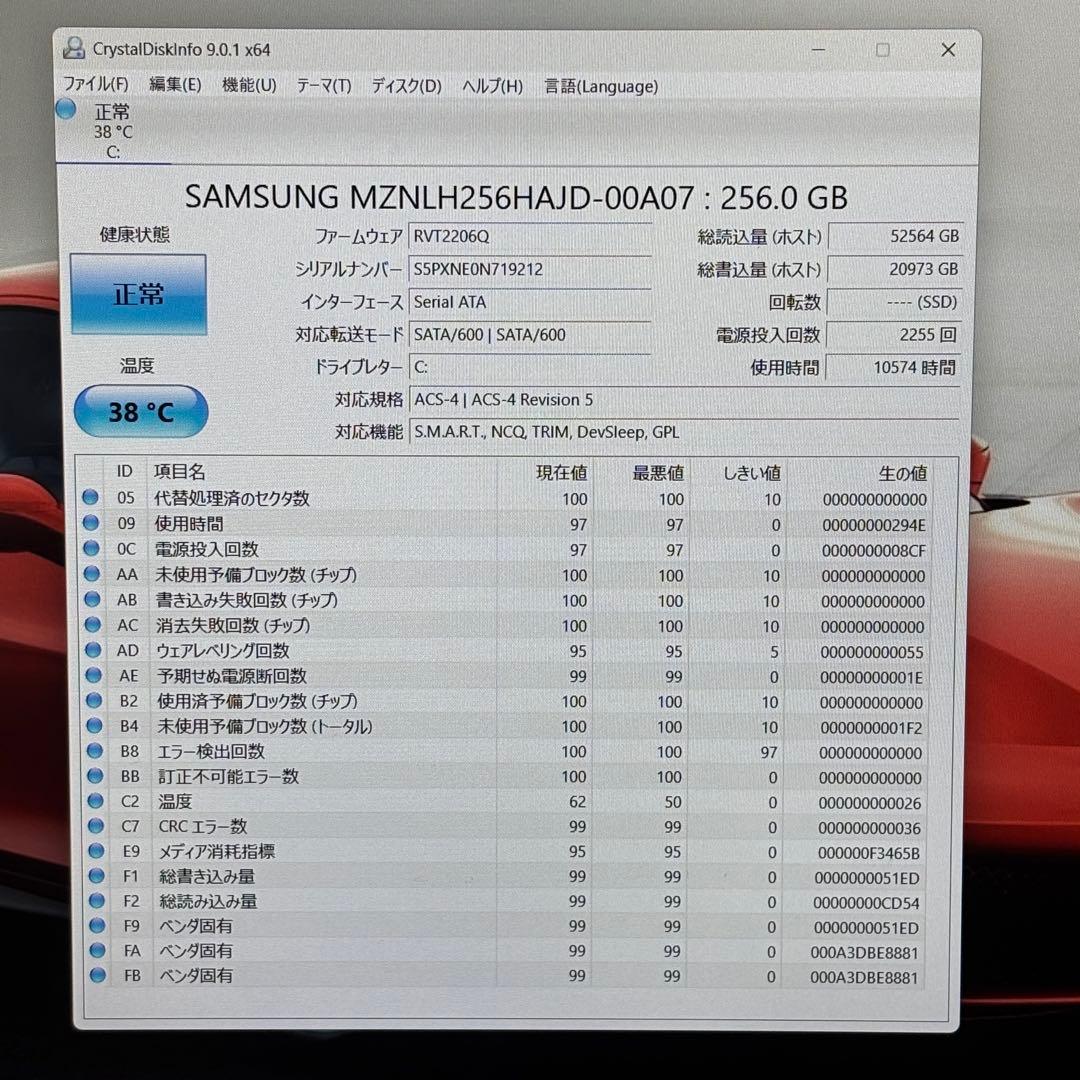Click raw value 00000000CD54
The image size is (1080, 1080).
tap(866, 902)
